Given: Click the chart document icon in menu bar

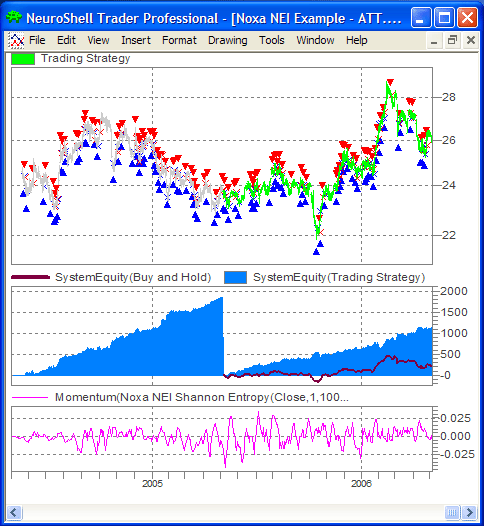Looking at the screenshot, I should pos(16,41).
